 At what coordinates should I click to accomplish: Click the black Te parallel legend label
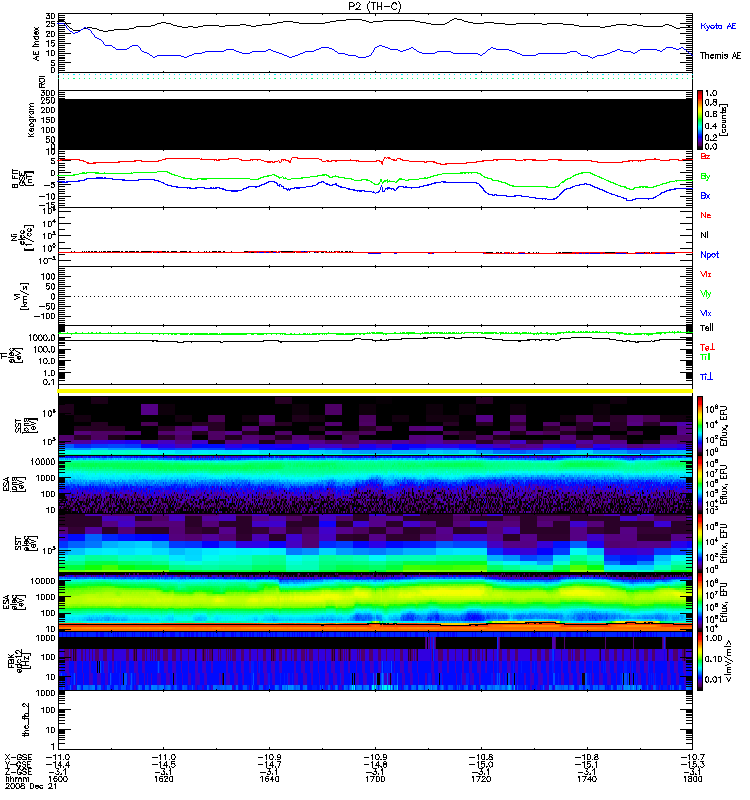[706, 328]
